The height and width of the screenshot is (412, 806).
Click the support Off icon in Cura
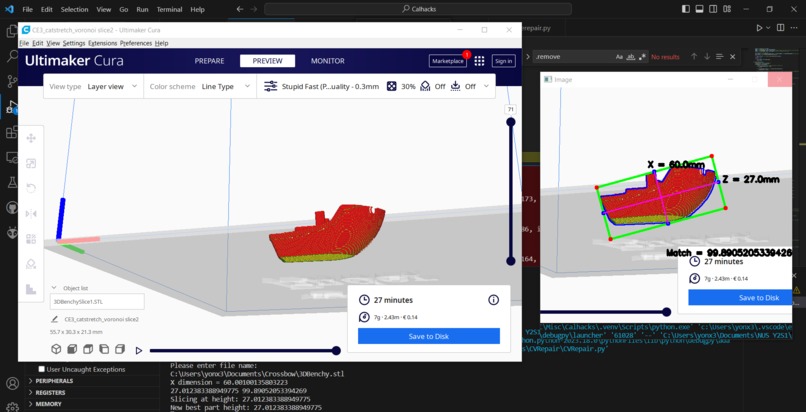point(425,86)
